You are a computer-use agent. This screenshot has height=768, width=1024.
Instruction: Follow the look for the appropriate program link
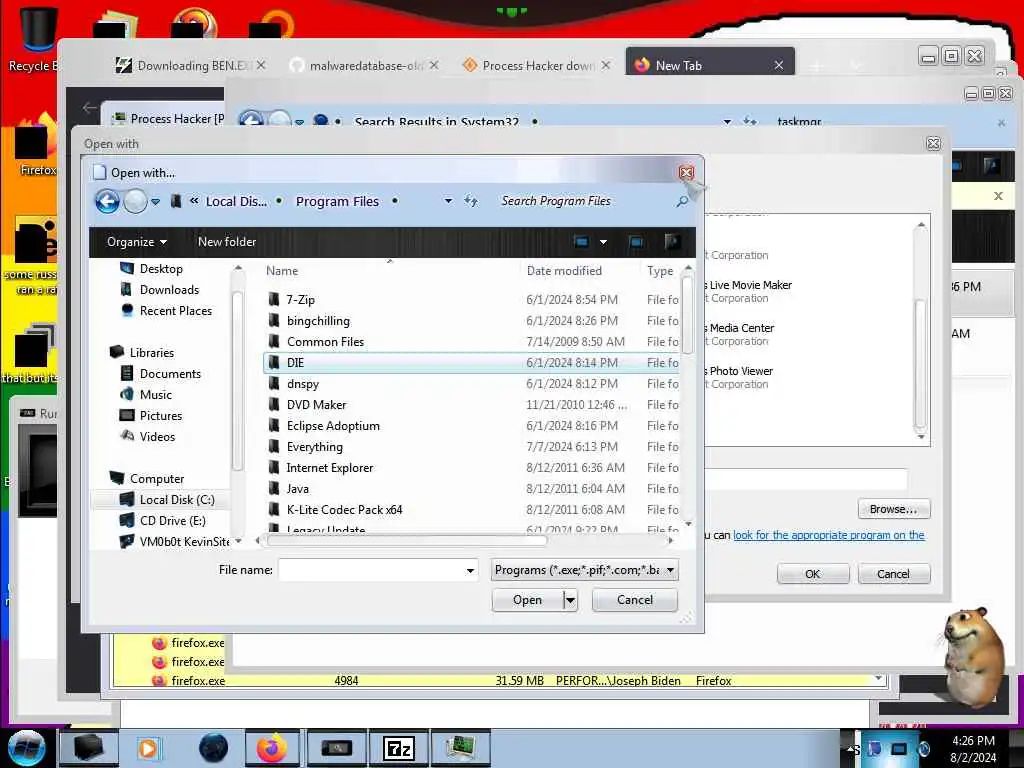point(829,535)
